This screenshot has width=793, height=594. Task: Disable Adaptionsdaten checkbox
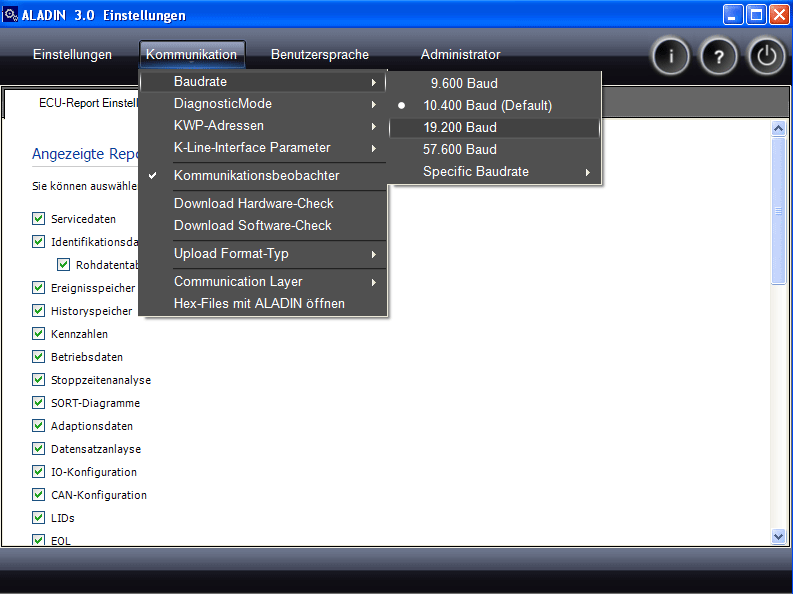[x=38, y=426]
